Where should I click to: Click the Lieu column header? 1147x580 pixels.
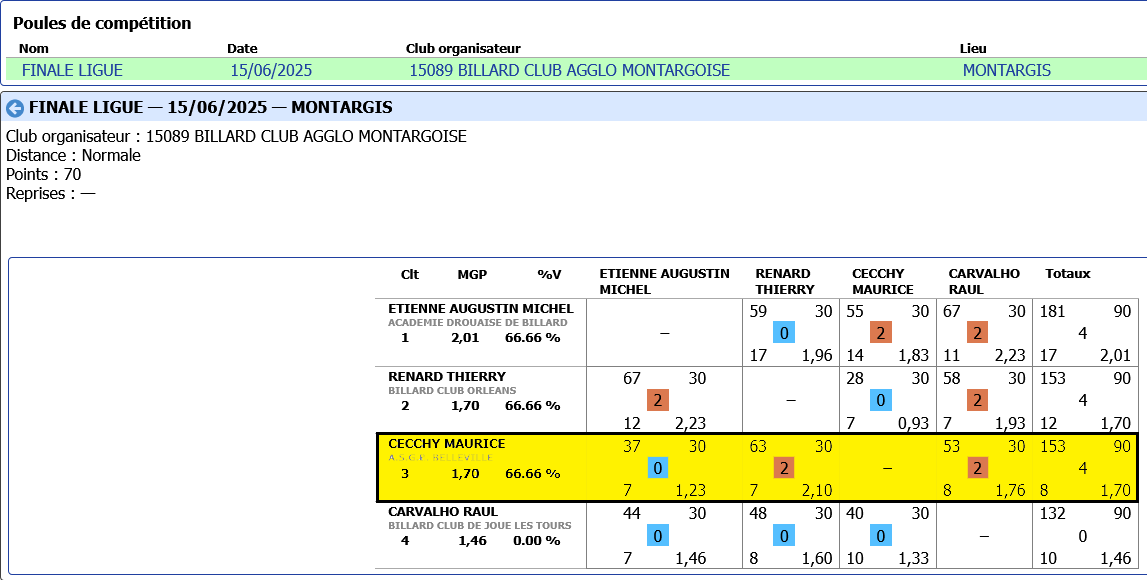click(x=973, y=48)
